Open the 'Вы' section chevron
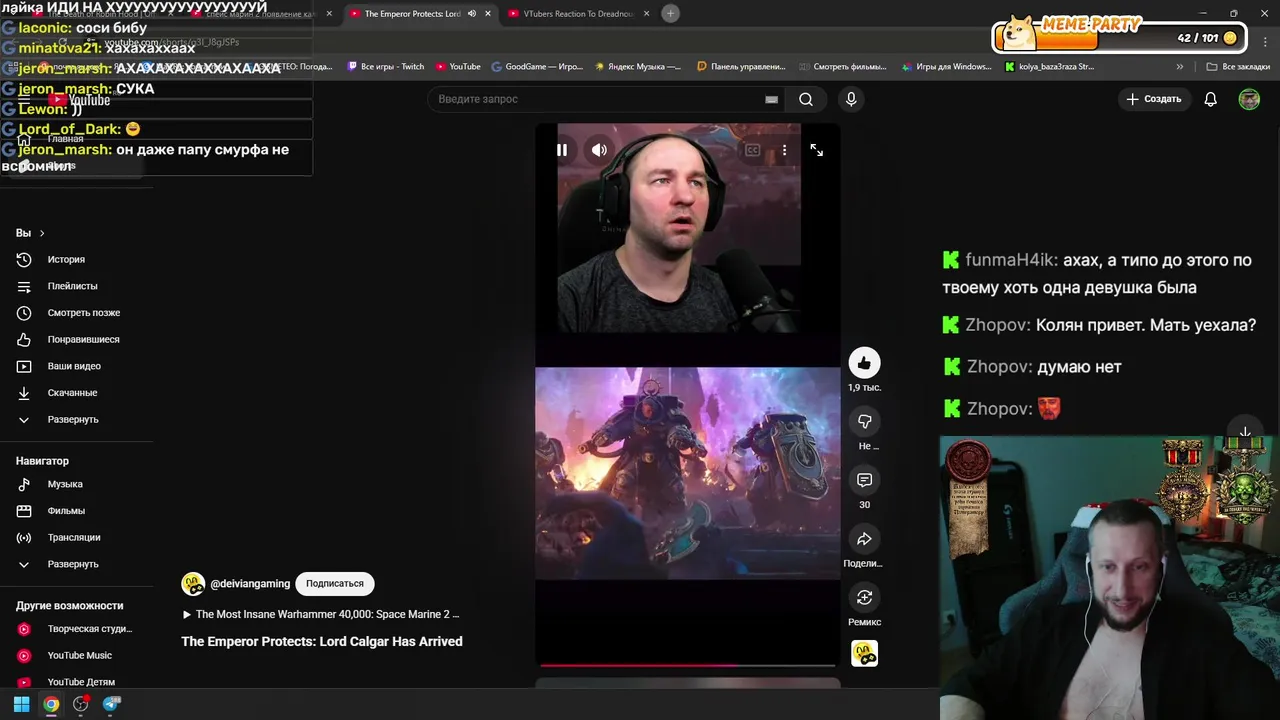Image resolution: width=1280 pixels, height=720 pixels. click(41, 233)
